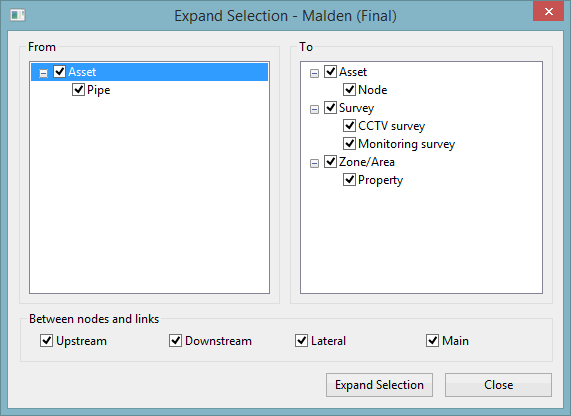Collapse the Zone/Area group in To tree

(x=314, y=163)
